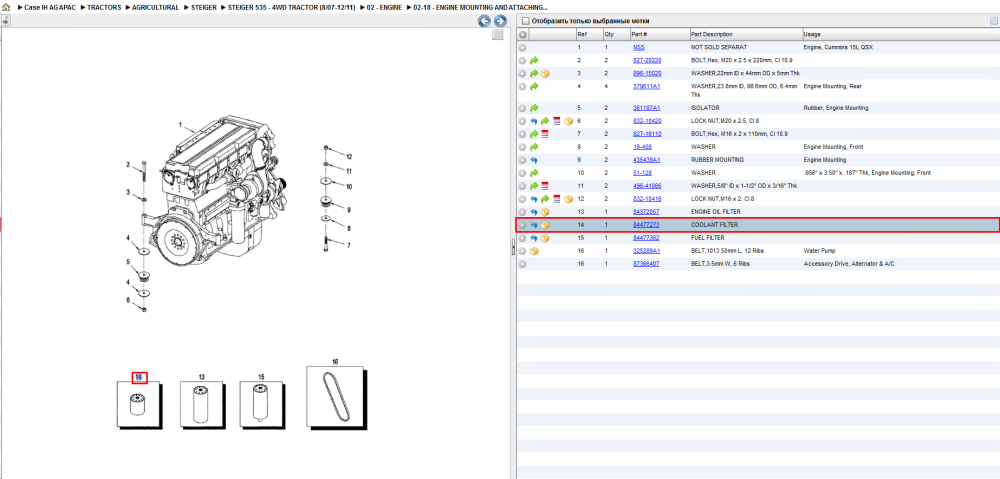Click green arrow on 379611A1 row
Image resolution: width=1000 pixels, height=479 pixels.
pos(534,86)
